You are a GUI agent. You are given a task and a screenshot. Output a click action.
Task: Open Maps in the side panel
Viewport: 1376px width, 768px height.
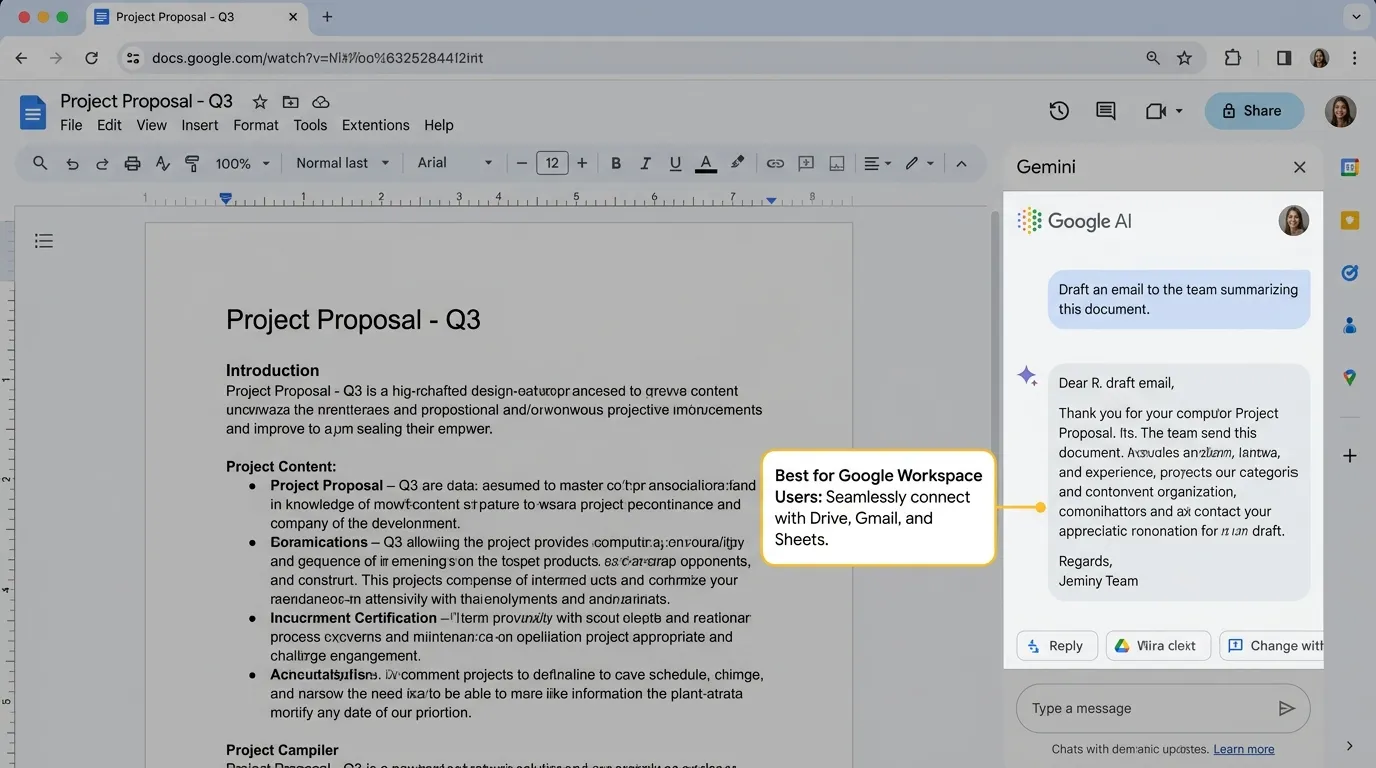coord(1349,377)
